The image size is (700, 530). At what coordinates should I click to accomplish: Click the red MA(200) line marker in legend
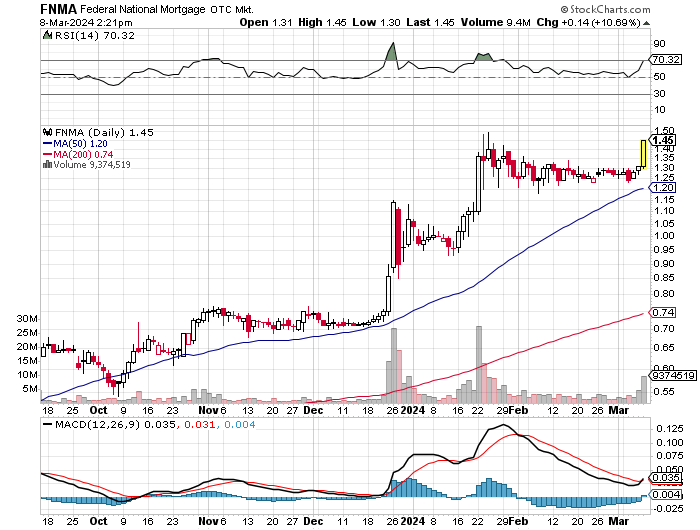tap(47, 154)
